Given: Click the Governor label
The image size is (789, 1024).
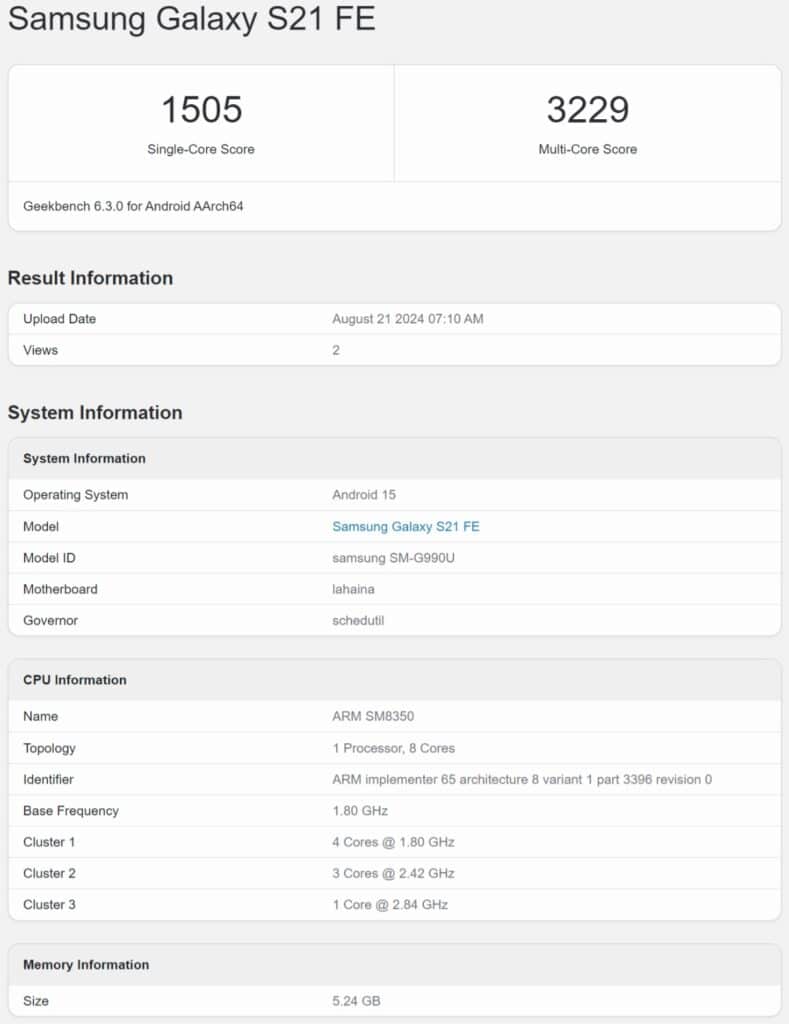Looking at the screenshot, I should tap(50, 620).
